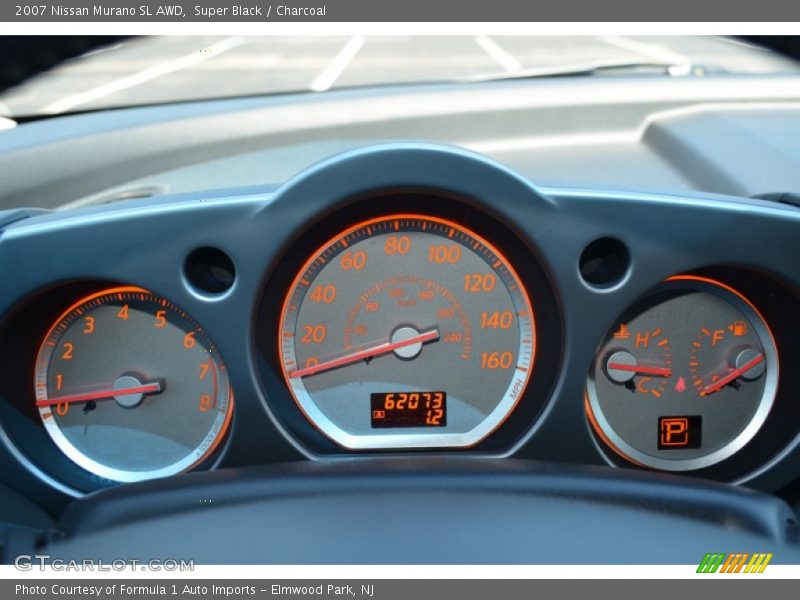
Task: Click the 3 mark on the tachometer
Action: pos(89,325)
